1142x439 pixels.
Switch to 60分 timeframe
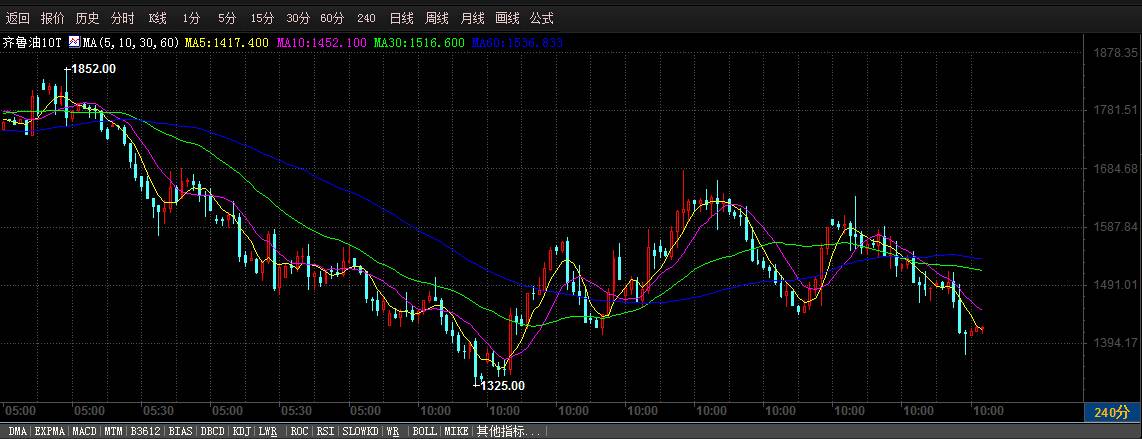(332, 18)
